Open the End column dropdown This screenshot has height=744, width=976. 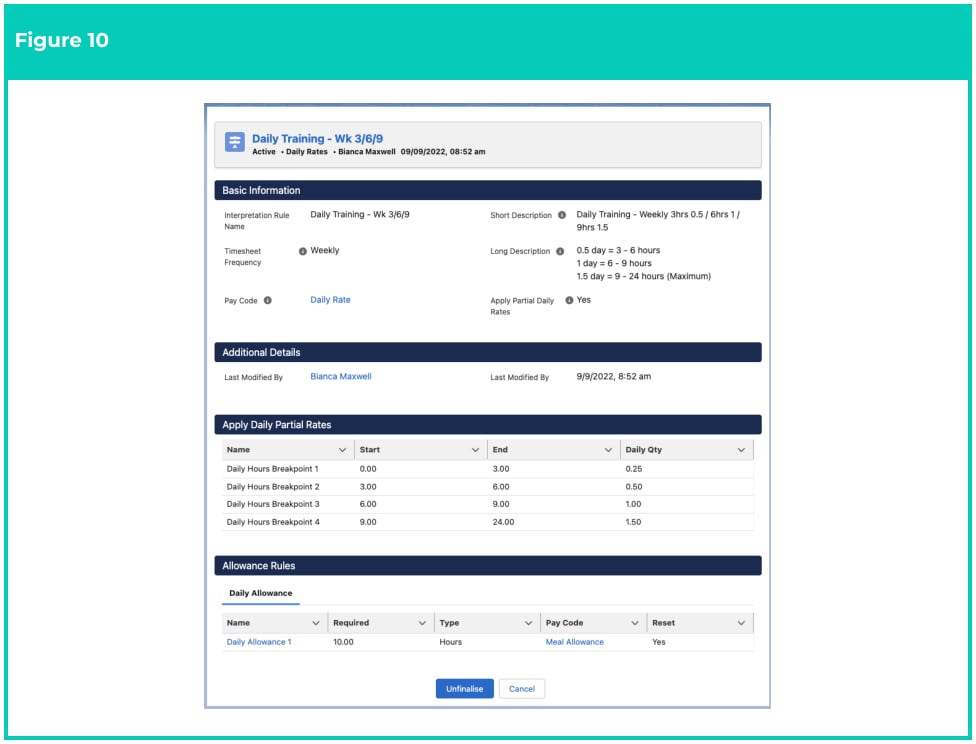point(608,450)
